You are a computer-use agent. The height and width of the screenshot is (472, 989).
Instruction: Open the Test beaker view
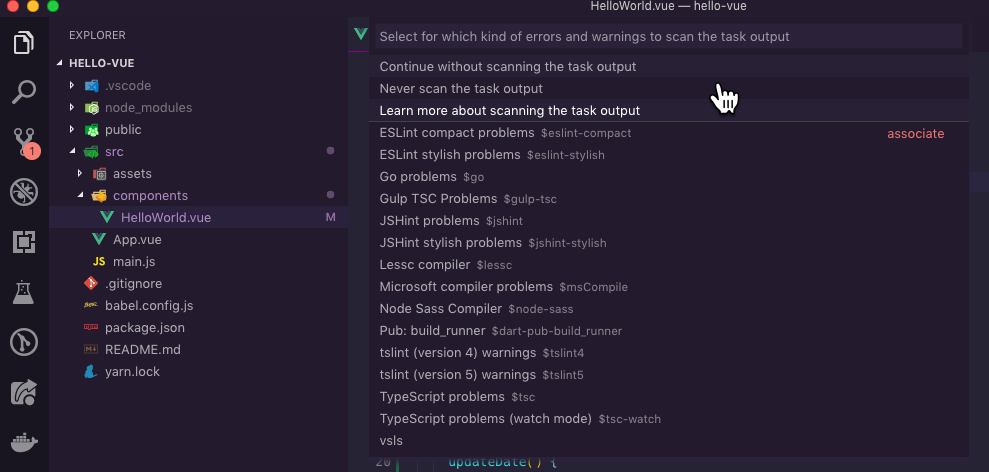24,292
